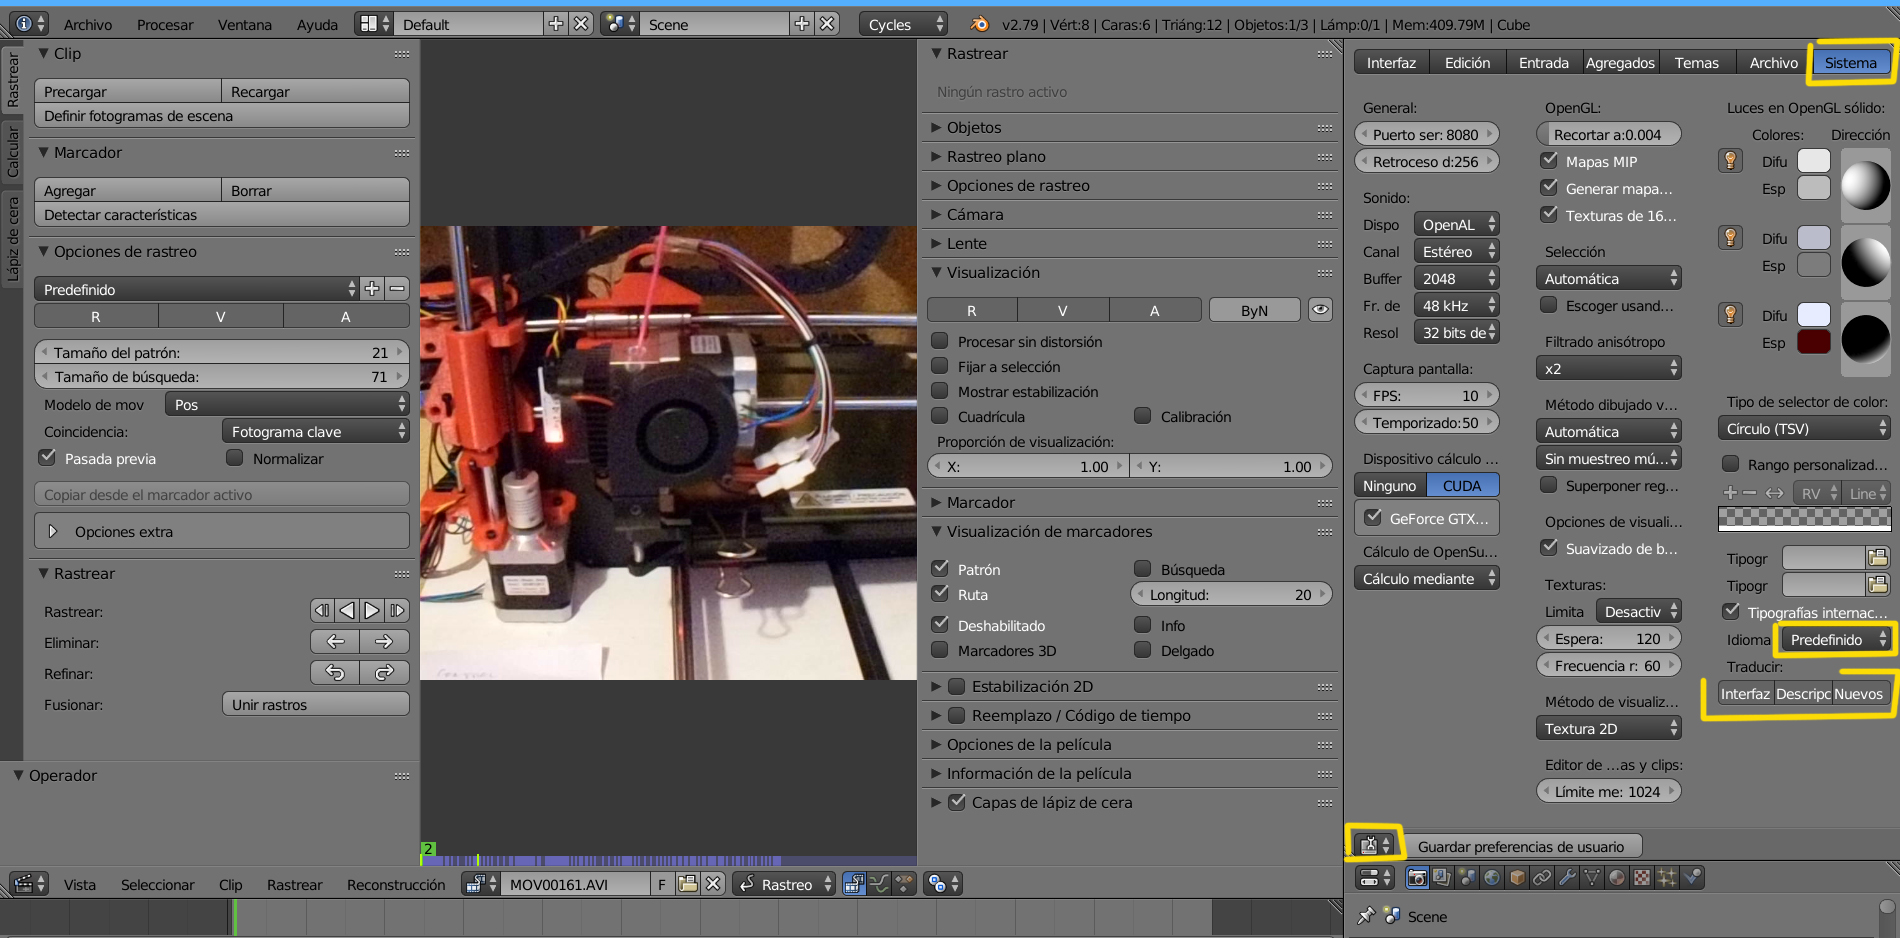Disable the Mapas MIP checkbox
Viewport: 1900px width, 938px height.
pyautogui.click(x=1549, y=161)
